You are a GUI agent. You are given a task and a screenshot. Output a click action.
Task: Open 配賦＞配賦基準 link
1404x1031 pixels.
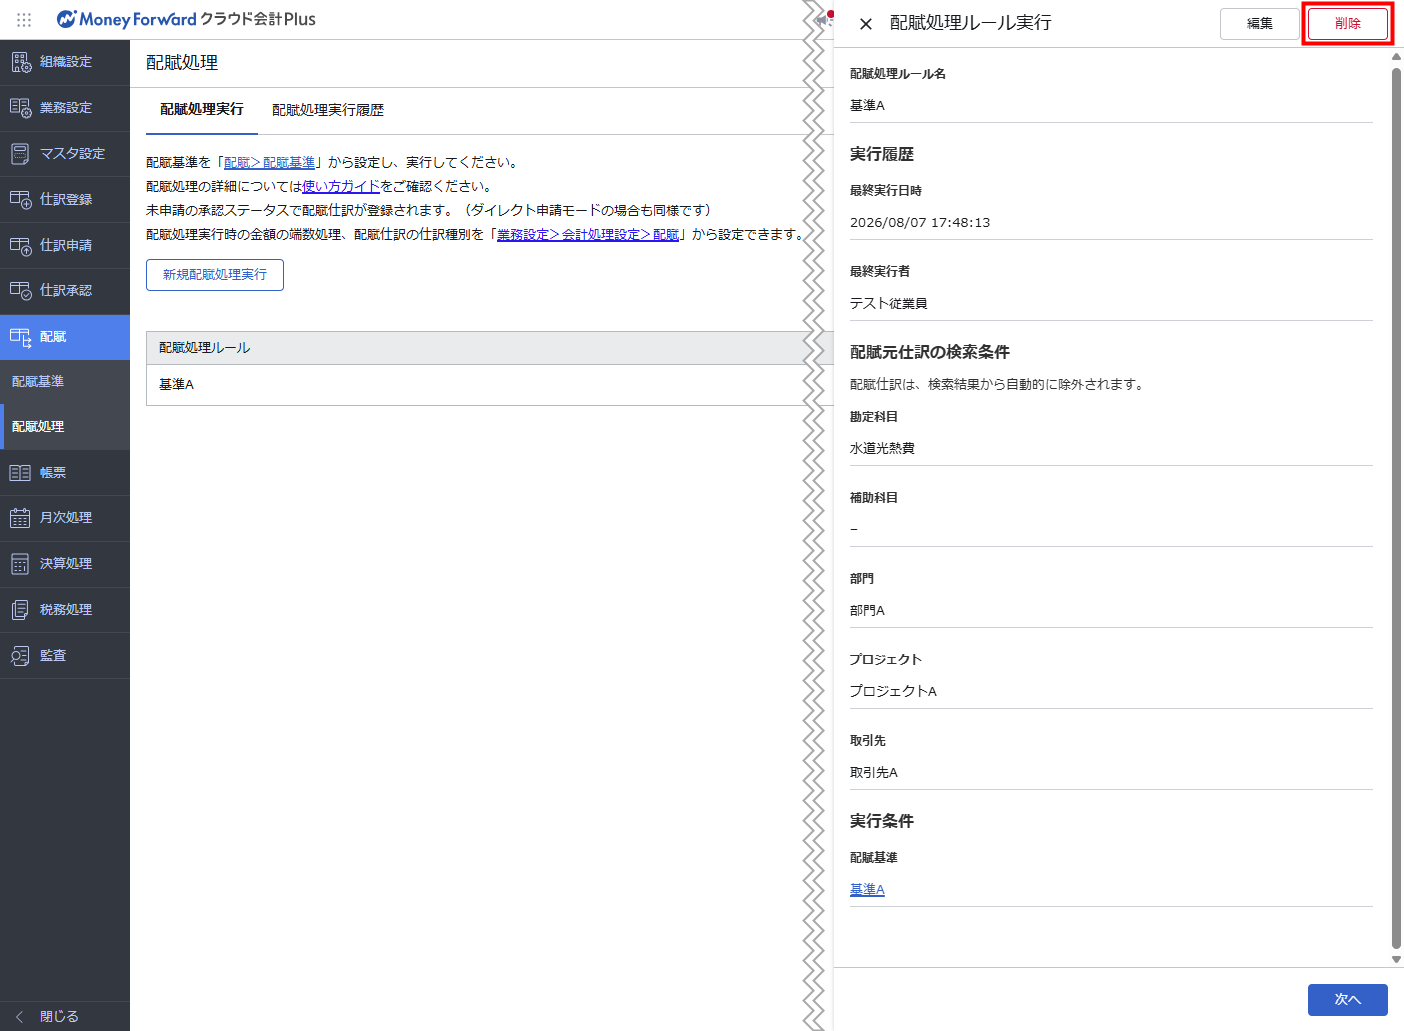point(269,163)
